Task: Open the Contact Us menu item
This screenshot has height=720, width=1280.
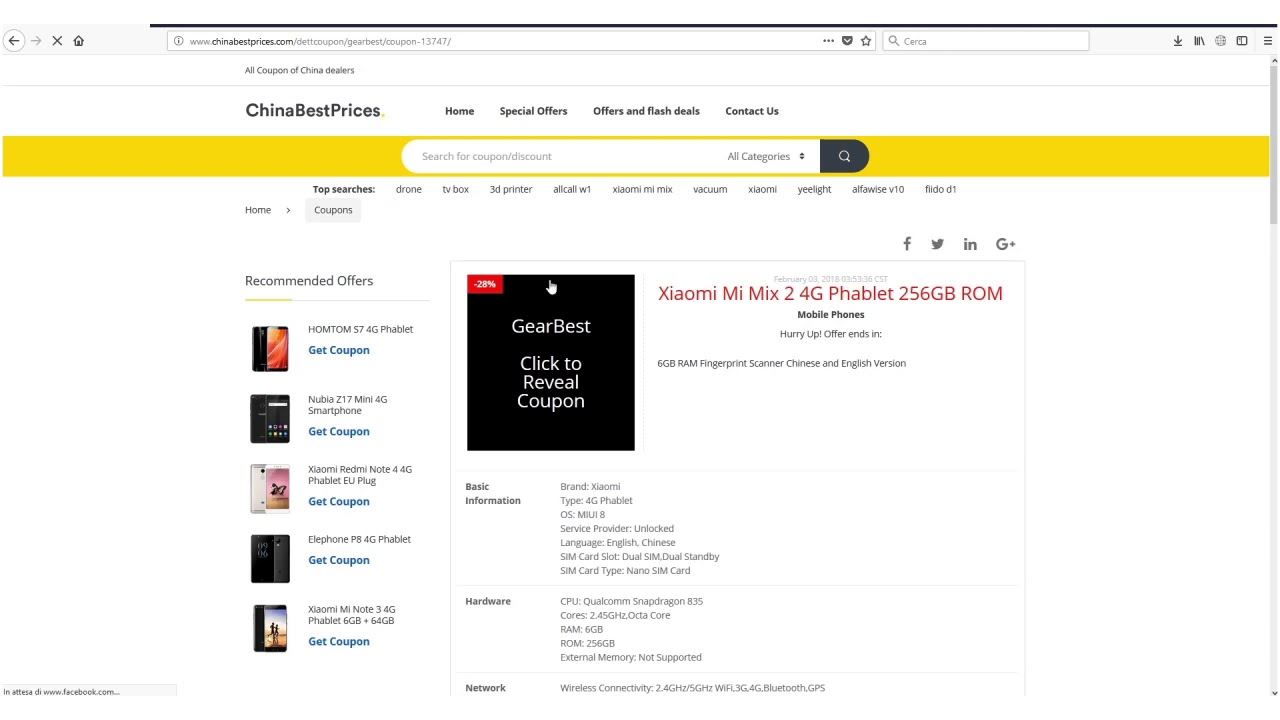Action: [x=752, y=111]
